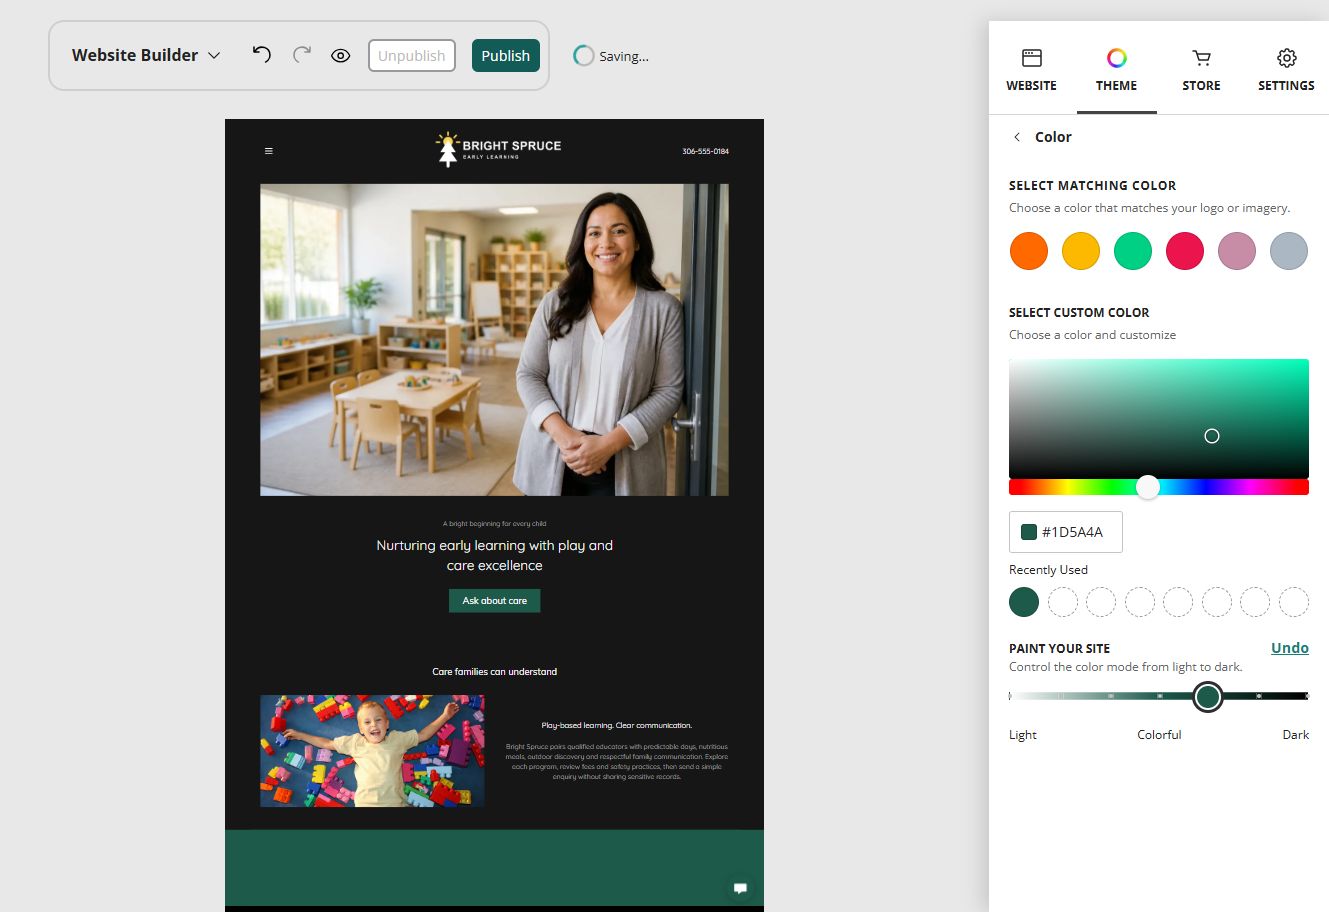Viewport: 1329px width, 912px height.
Task: Click the redo arrow in the toolbar
Action: (x=302, y=55)
